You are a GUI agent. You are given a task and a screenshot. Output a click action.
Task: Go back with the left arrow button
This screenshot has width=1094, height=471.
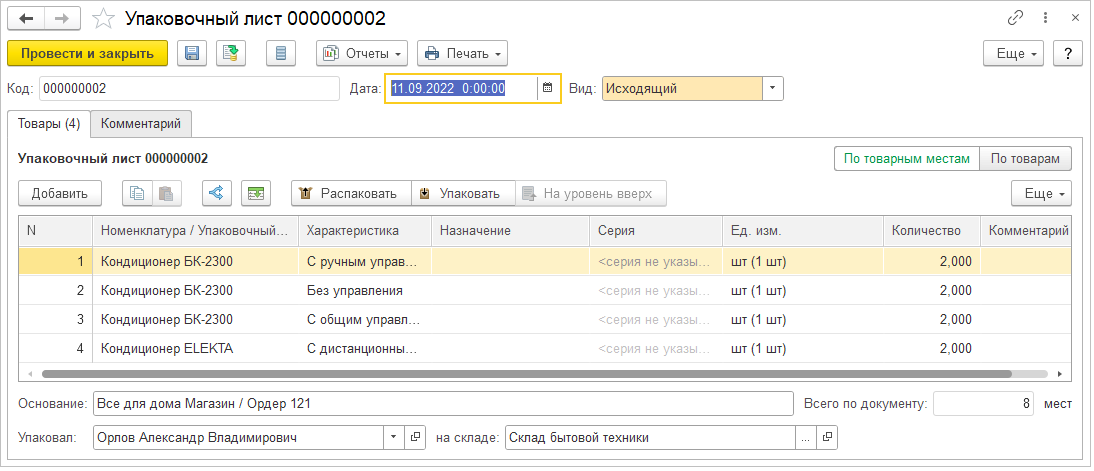coord(26,19)
